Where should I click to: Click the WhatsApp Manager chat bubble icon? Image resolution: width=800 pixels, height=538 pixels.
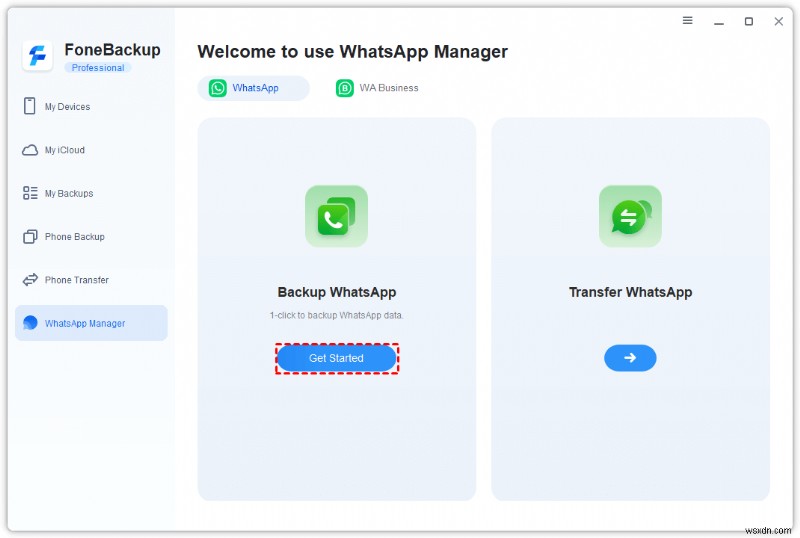point(30,323)
